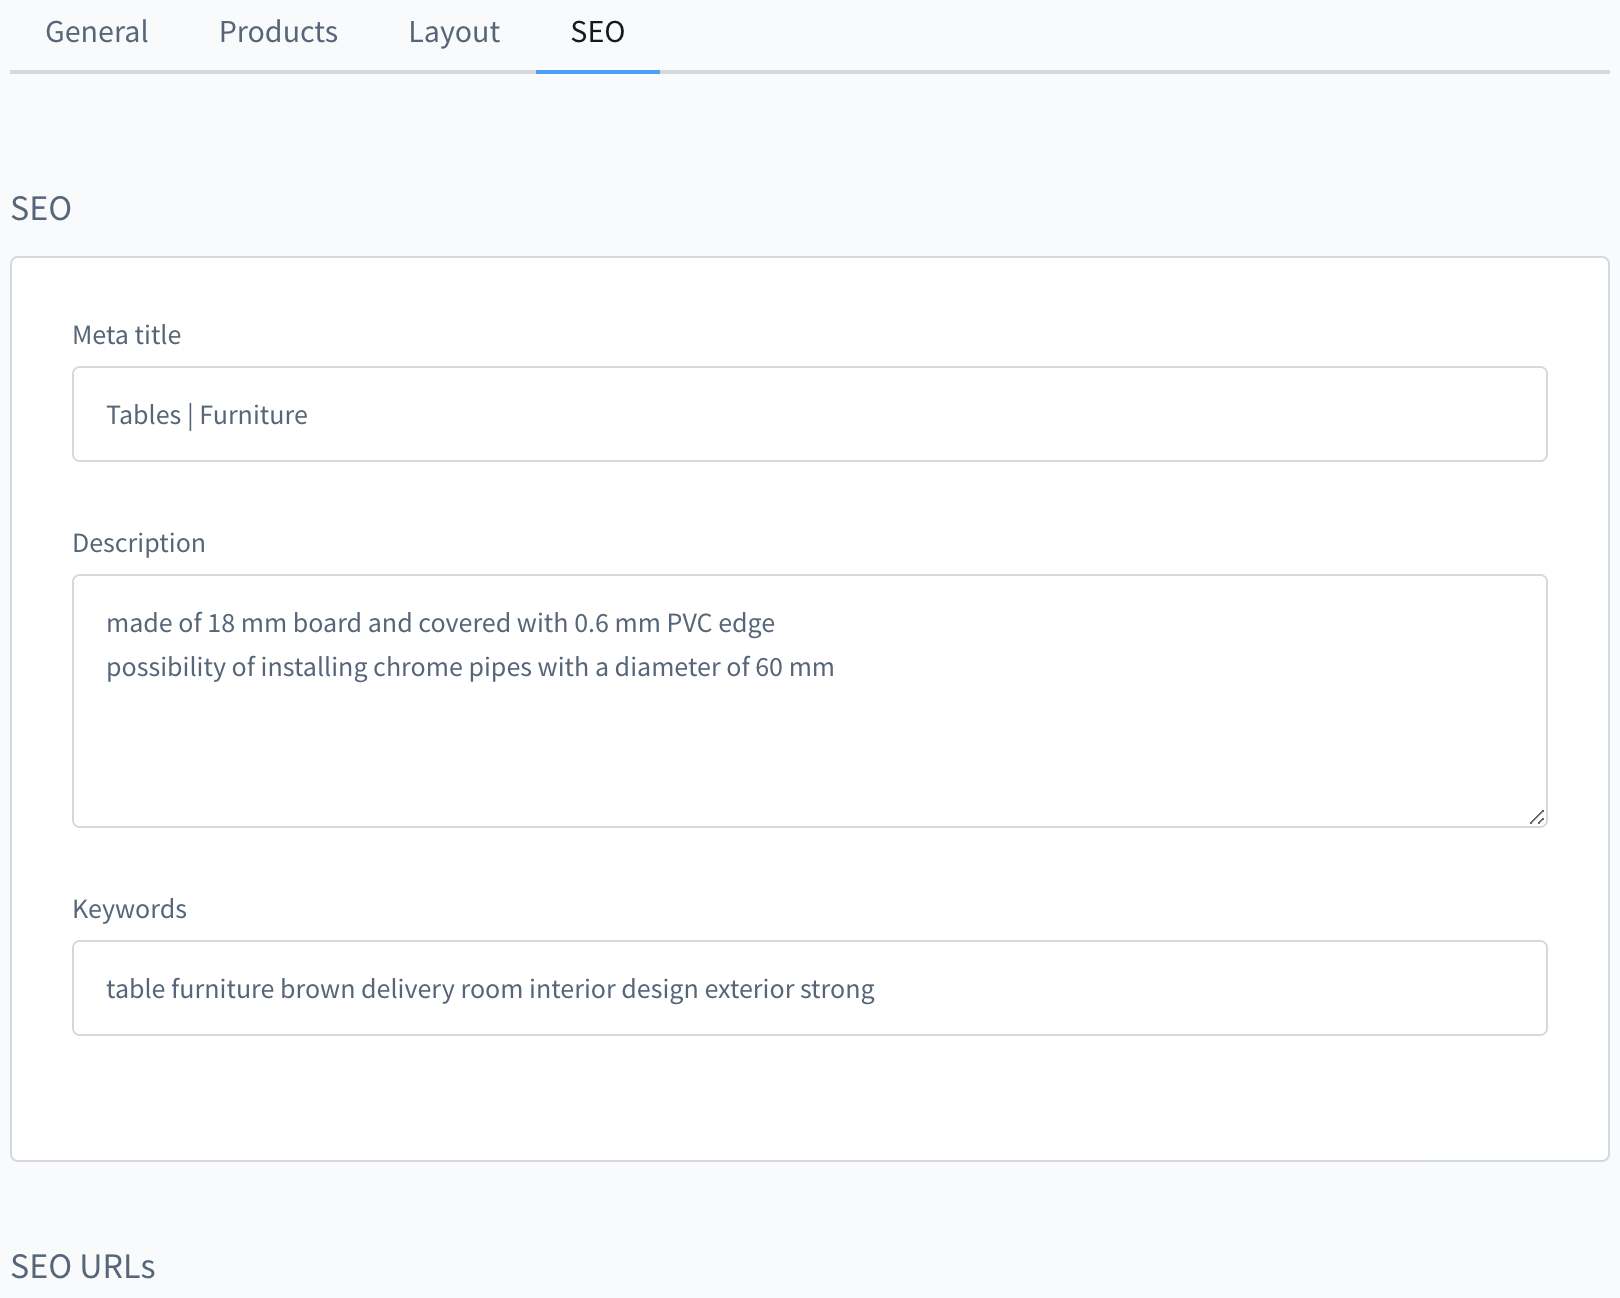Click the "Meta title" field label
This screenshot has width=1620, height=1298.
[x=127, y=335]
